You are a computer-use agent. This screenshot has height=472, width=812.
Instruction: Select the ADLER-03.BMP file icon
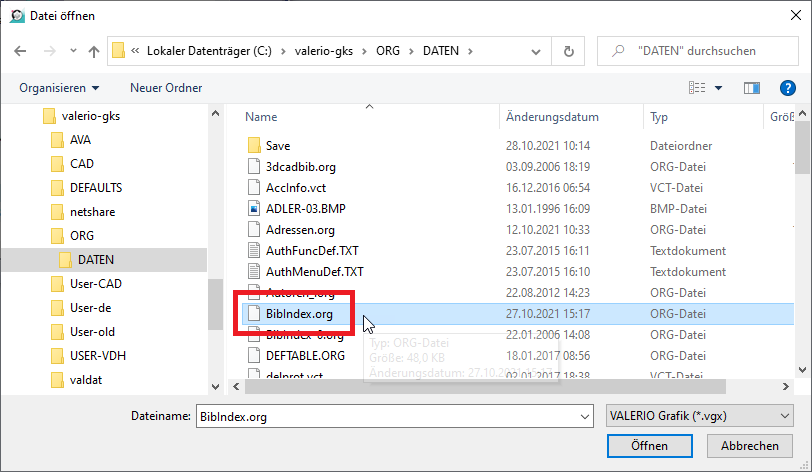254,208
